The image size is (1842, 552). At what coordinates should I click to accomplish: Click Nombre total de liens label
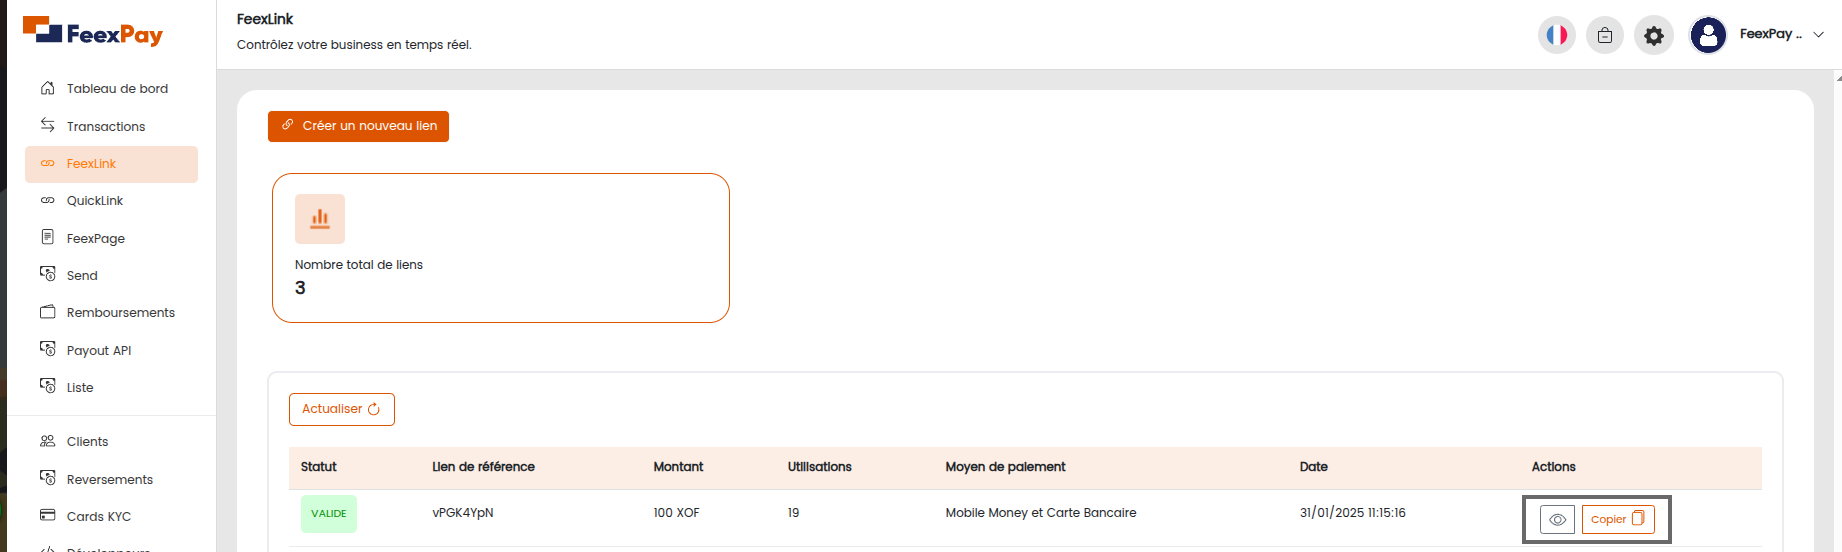click(x=359, y=265)
